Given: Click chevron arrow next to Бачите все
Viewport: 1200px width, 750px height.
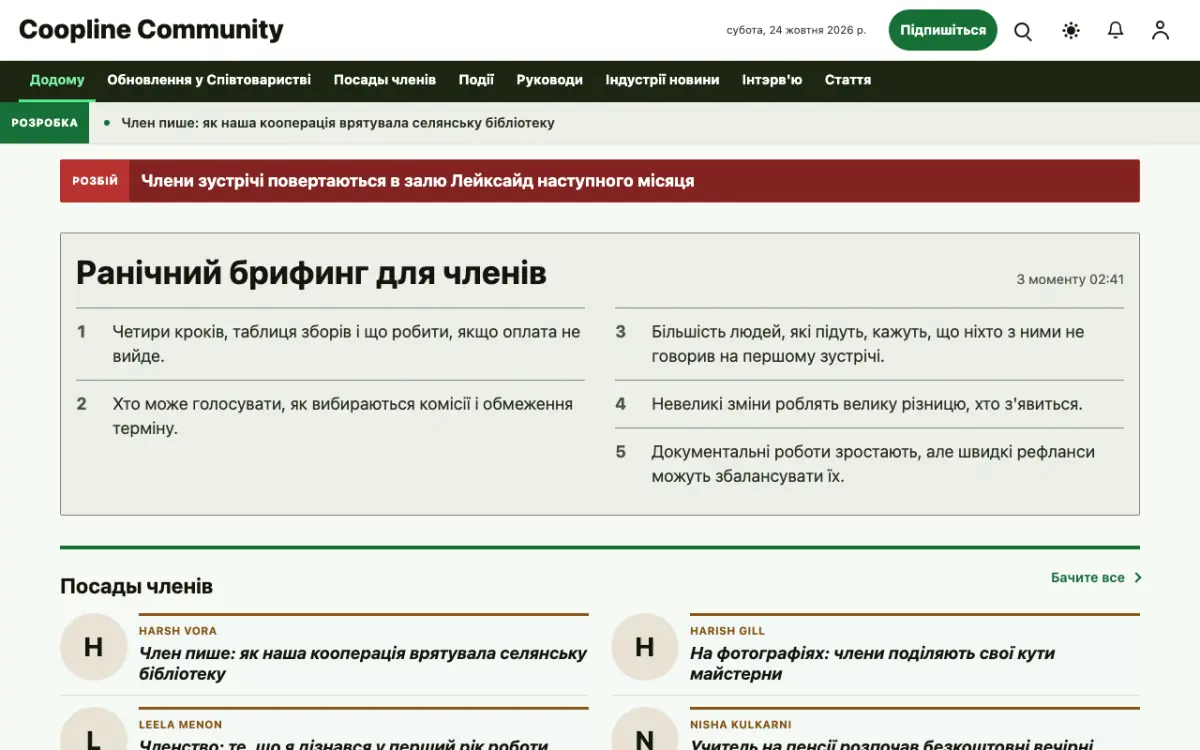Looking at the screenshot, I should click(1138, 578).
